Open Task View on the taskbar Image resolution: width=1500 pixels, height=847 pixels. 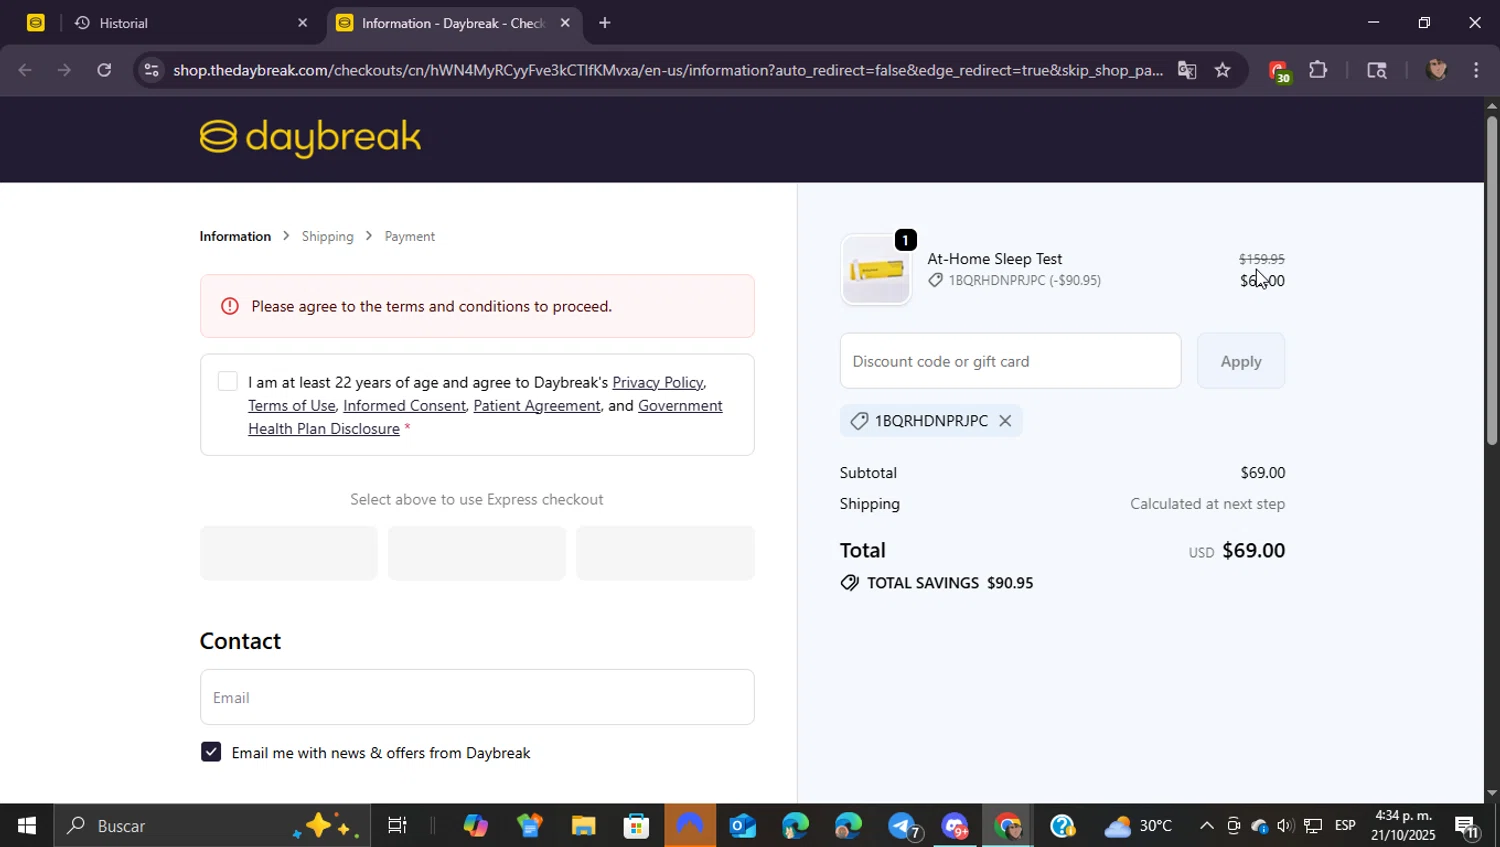click(397, 826)
